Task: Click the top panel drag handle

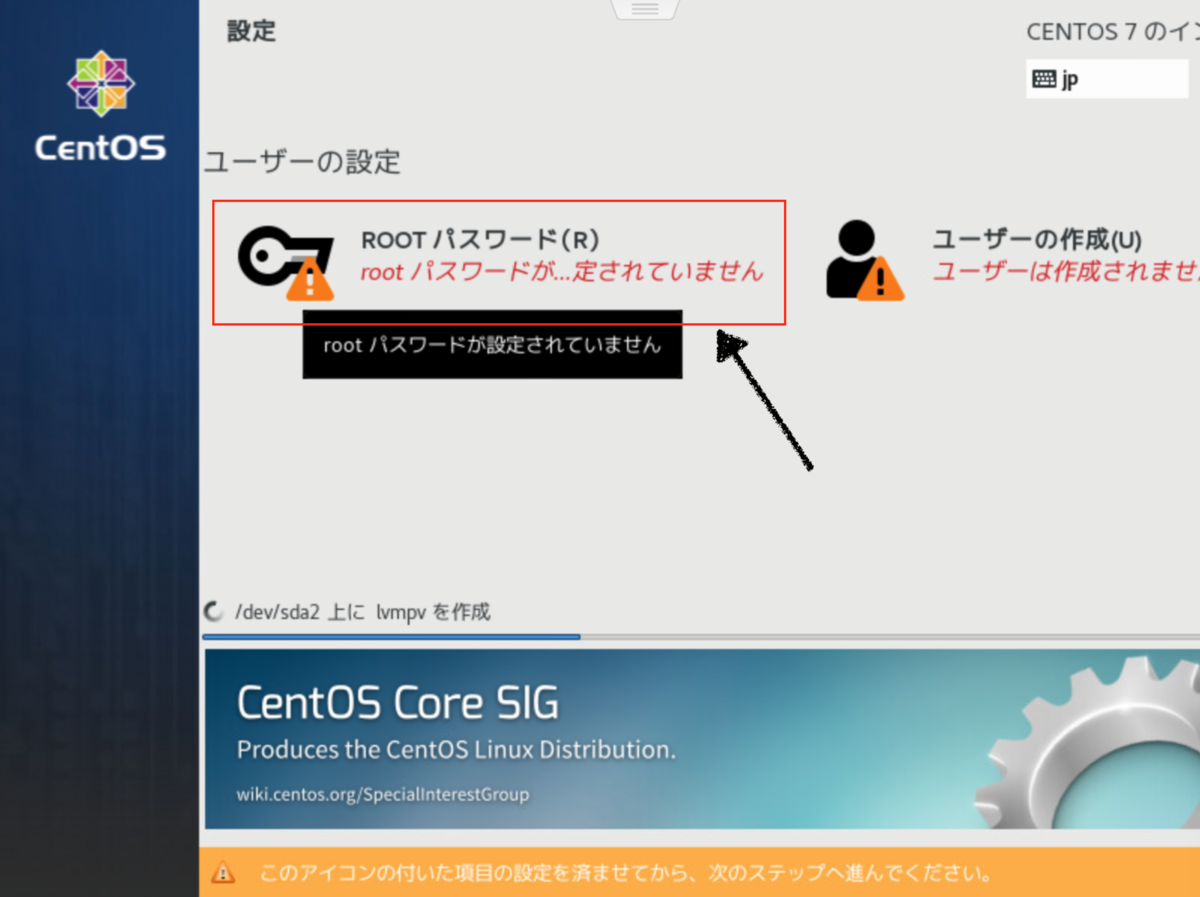Action: tap(644, 9)
